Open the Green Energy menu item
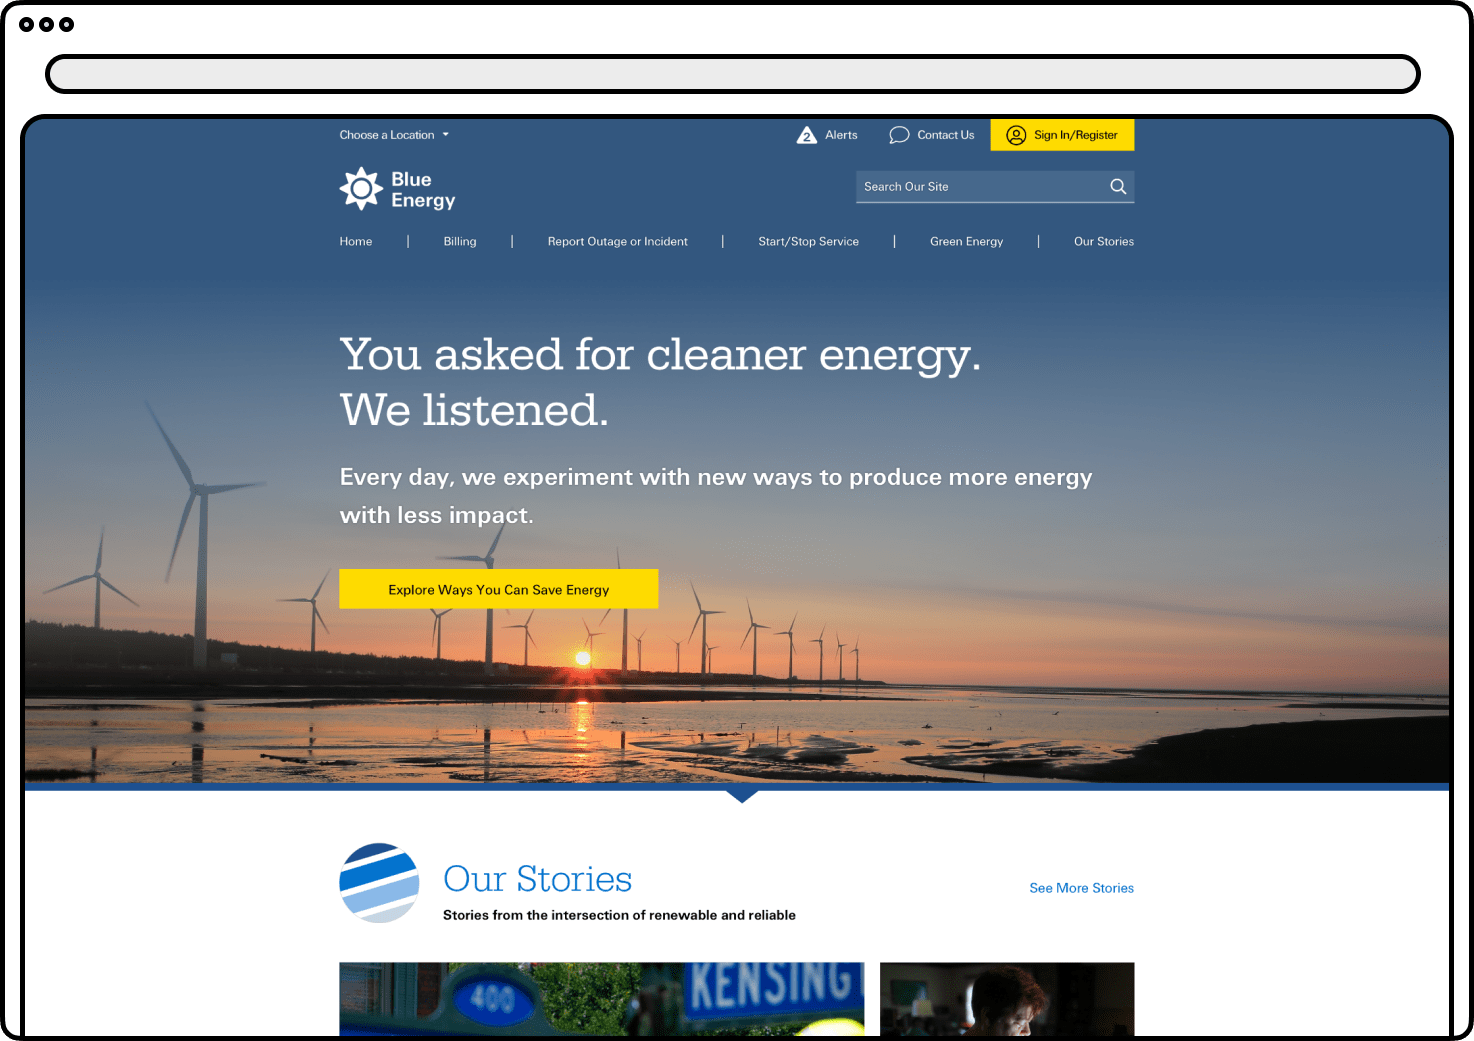 [x=966, y=241]
